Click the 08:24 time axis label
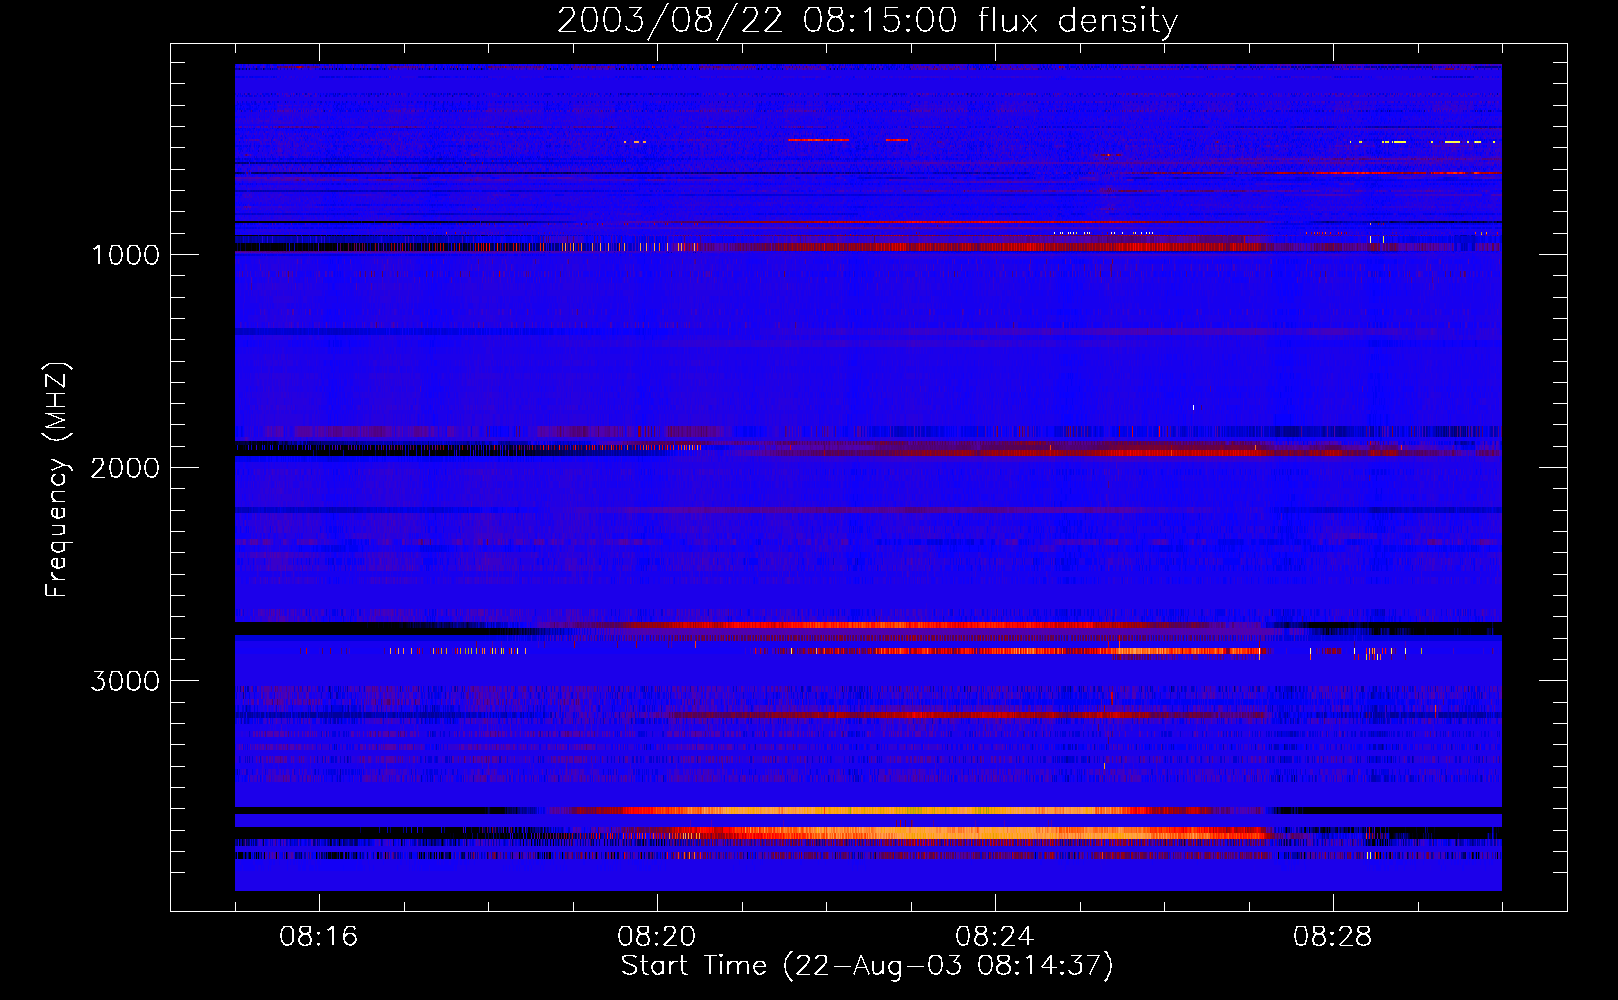The width and height of the screenshot is (1618, 1000). (x=995, y=937)
